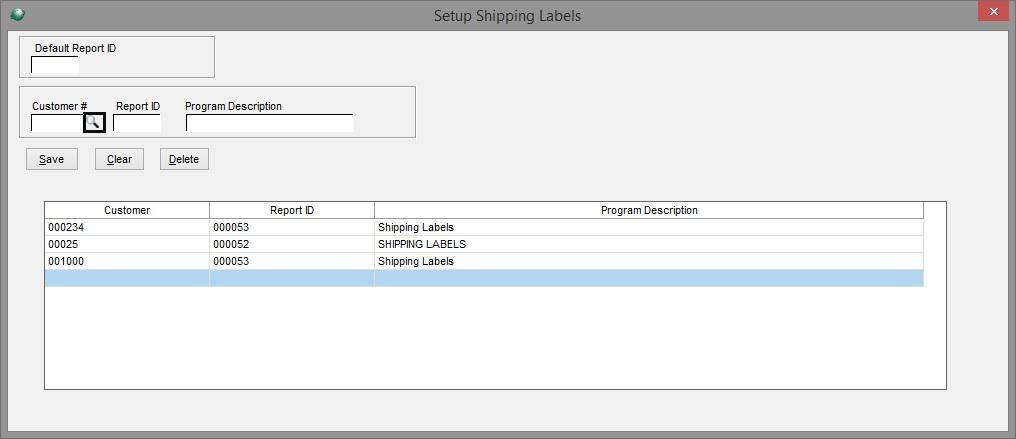This screenshot has width=1016, height=439.
Task: Select the highlighted empty grid row
Action: [x=484, y=278]
